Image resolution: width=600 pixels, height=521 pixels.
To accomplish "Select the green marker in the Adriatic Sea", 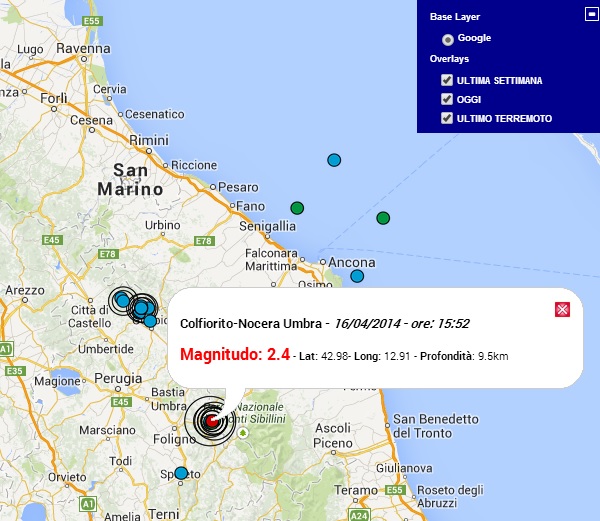I will 382,218.
